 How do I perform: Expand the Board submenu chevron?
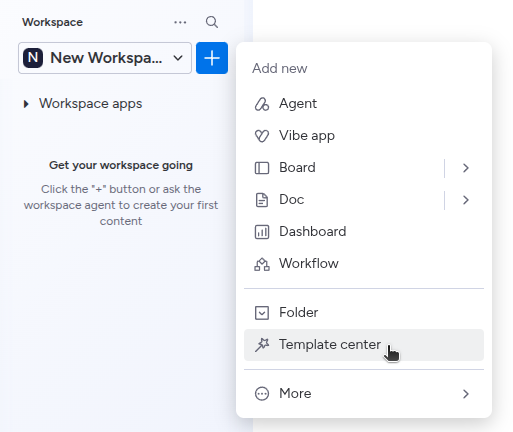(x=466, y=168)
